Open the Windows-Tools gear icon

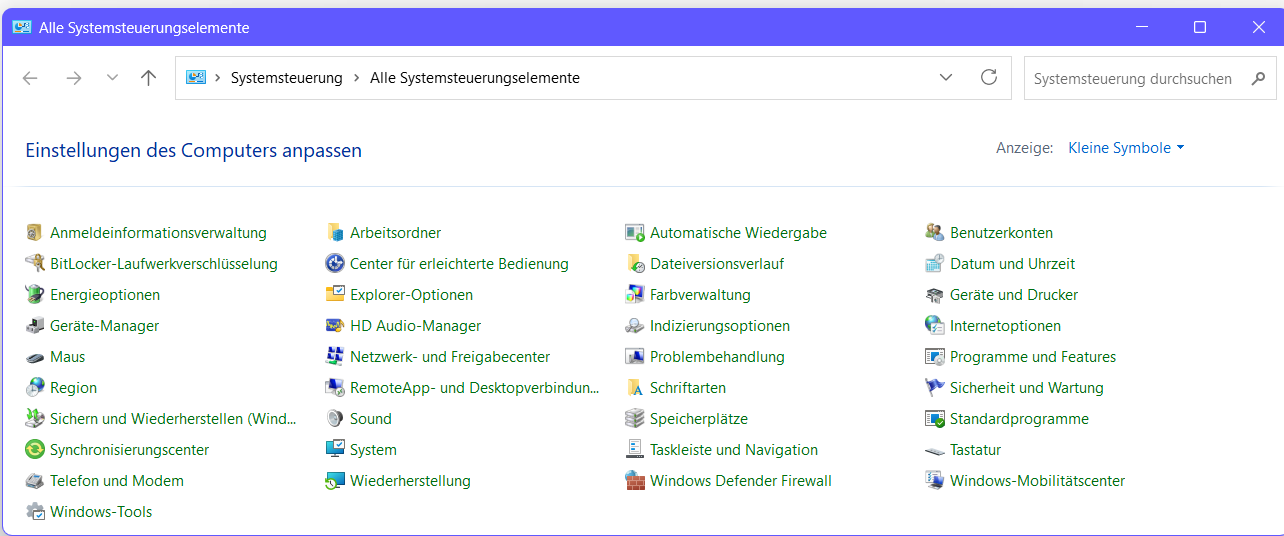coord(35,512)
